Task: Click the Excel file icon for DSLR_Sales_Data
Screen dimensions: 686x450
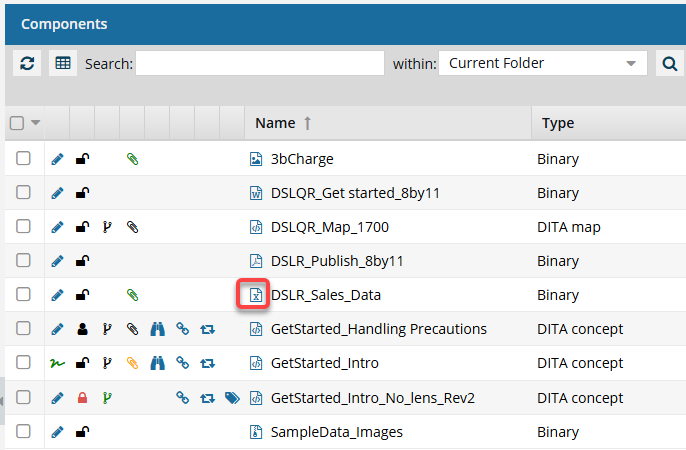Action: (256, 295)
